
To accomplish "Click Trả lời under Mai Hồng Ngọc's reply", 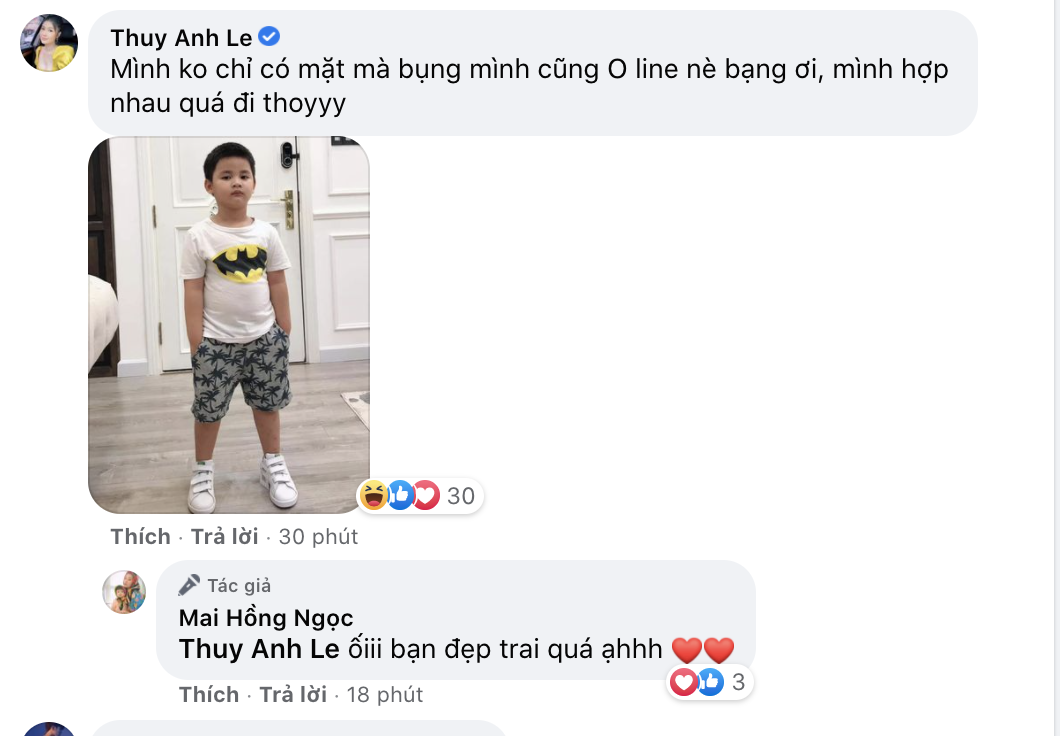I will pos(293,695).
